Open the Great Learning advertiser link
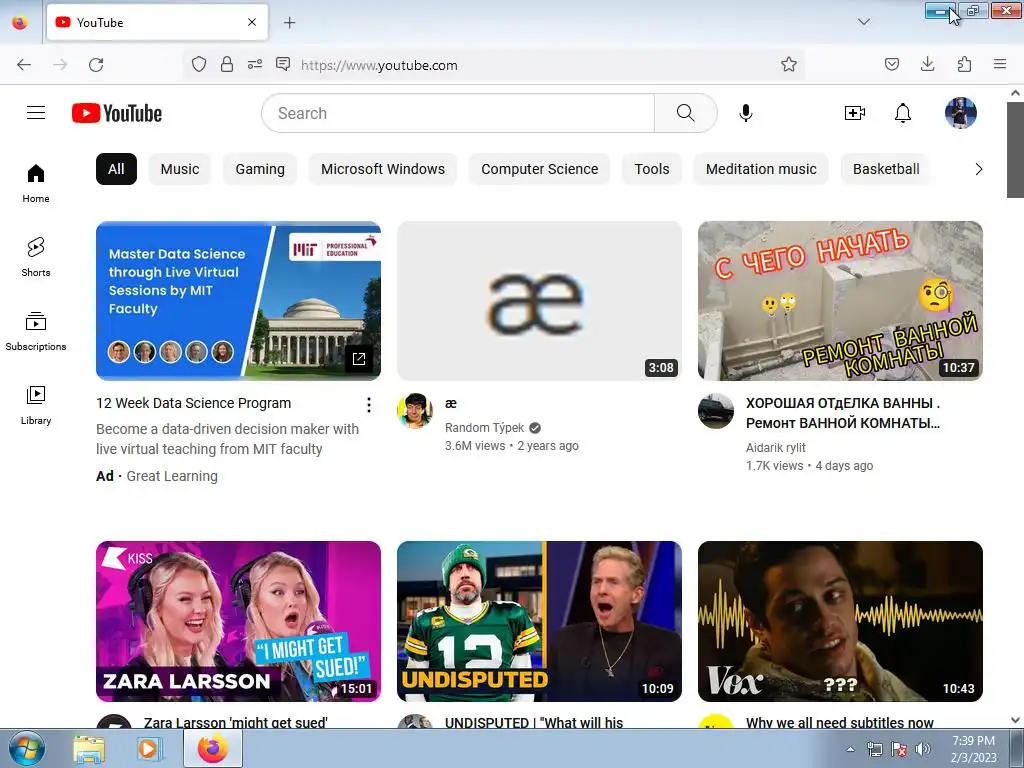 click(172, 476)
